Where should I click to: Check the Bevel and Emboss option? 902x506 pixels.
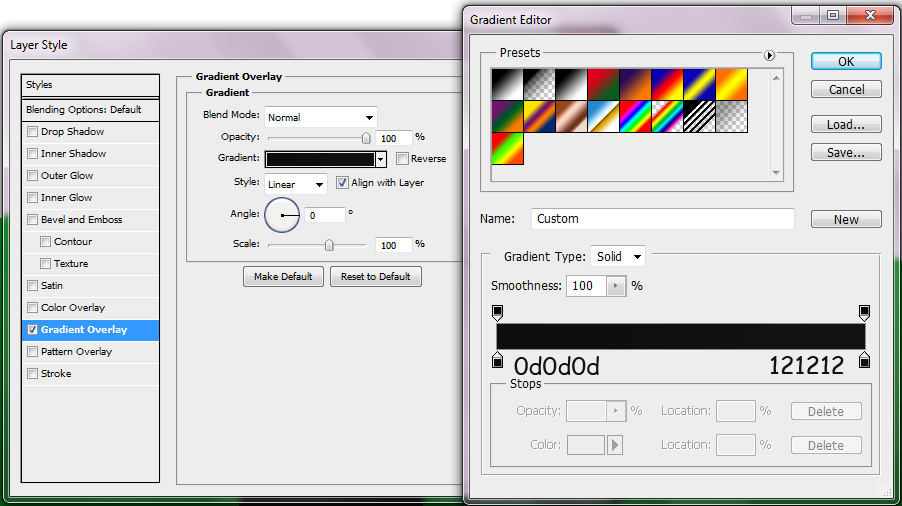pos(33,220)
